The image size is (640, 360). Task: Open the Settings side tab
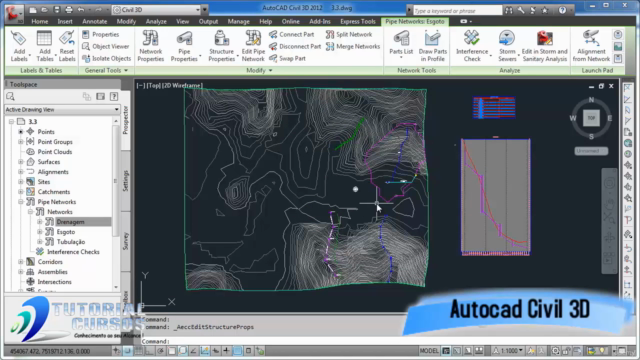pyautogui.click(x=126, y=181)
